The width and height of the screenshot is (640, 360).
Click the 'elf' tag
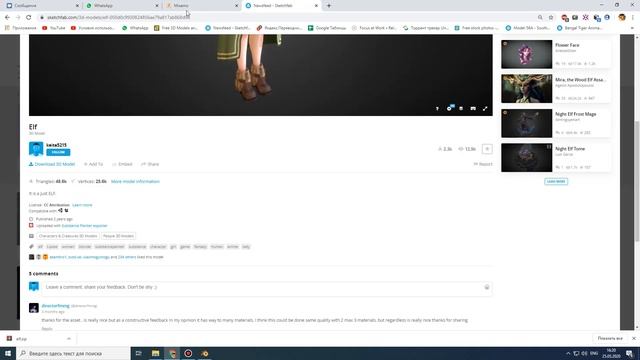click(40, 247)
